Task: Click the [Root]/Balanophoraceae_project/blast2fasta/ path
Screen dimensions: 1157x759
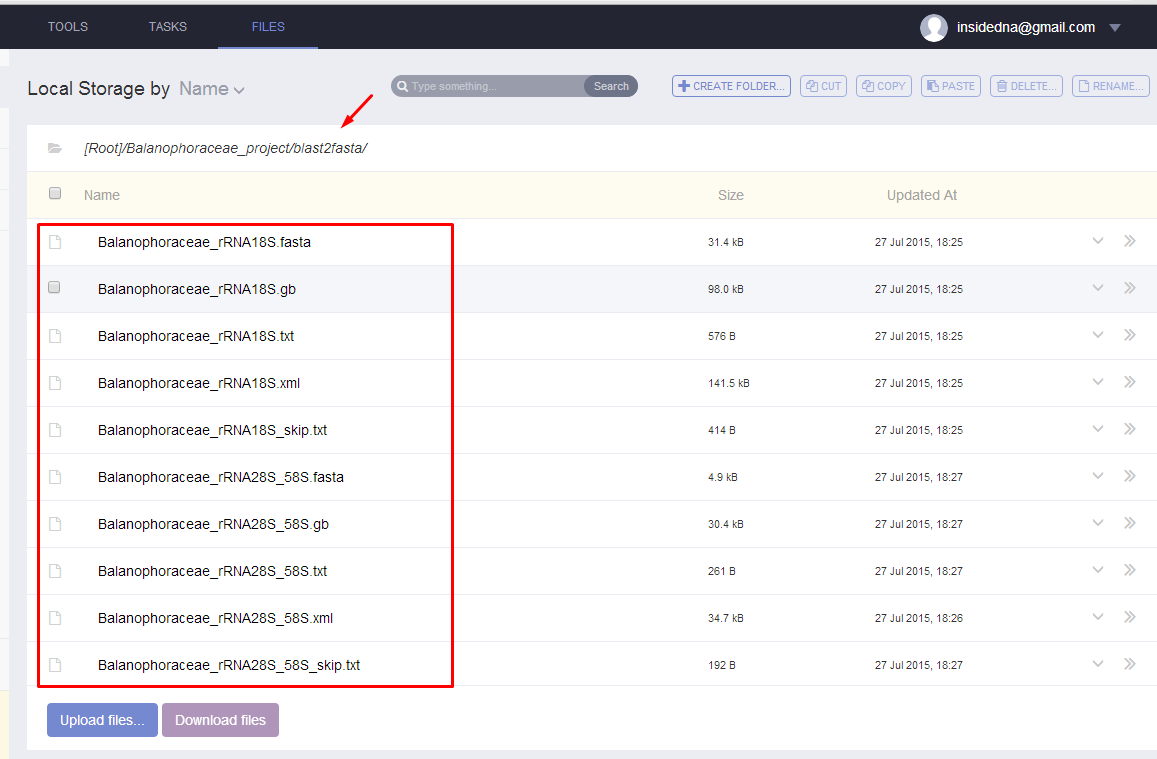Action: tap(226, 148)
